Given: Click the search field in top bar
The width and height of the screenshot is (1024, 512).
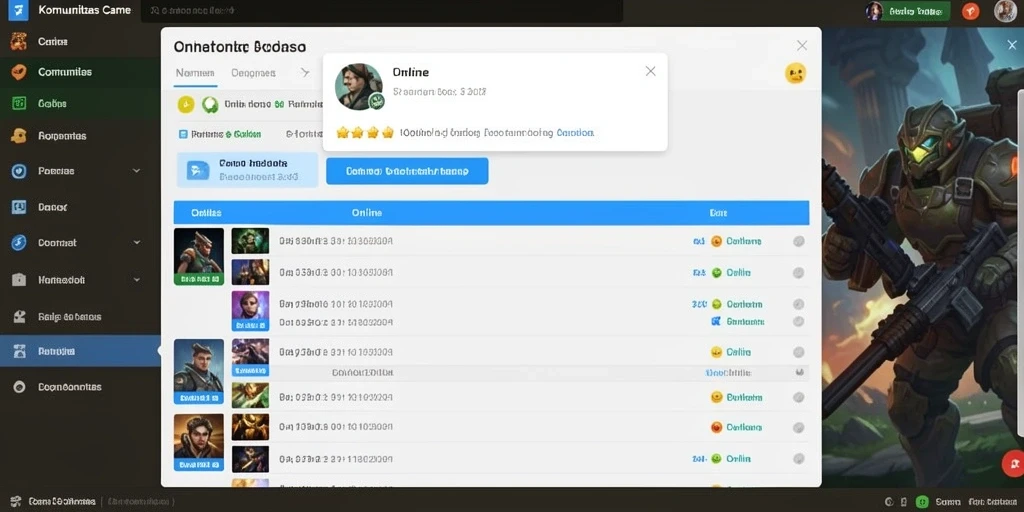Looking at the screenshot, I should coord(382,11).
